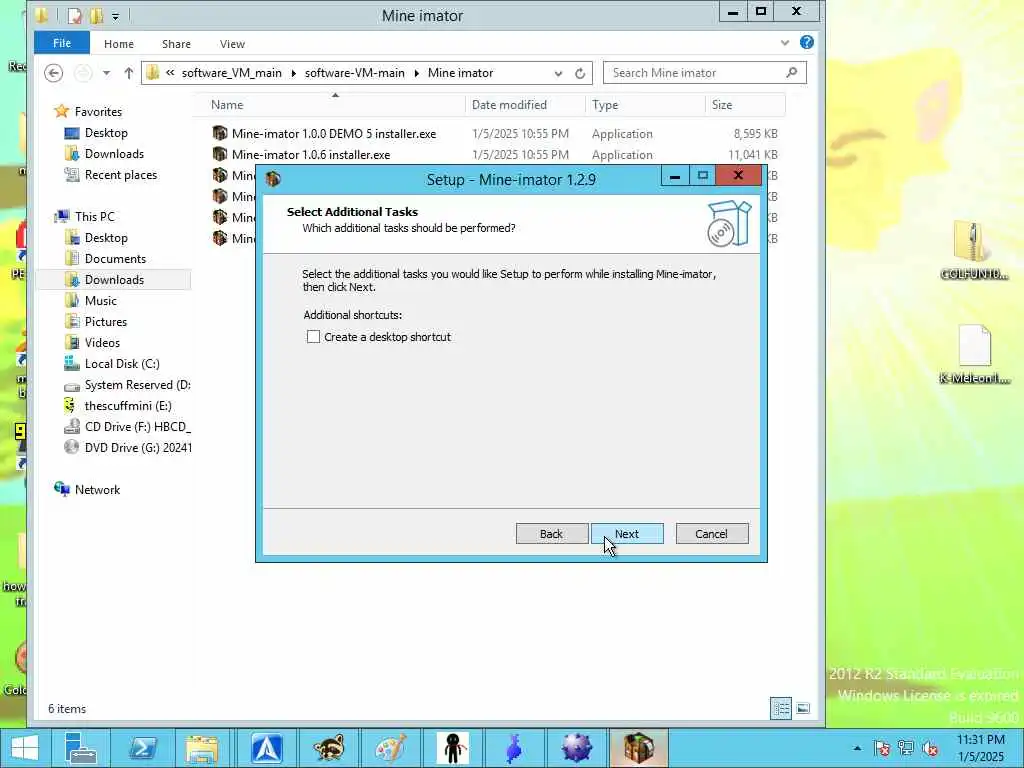Minimize the Setup - Mine-imator dialog
Screen dimensions: 1024x768
point(675,176)
